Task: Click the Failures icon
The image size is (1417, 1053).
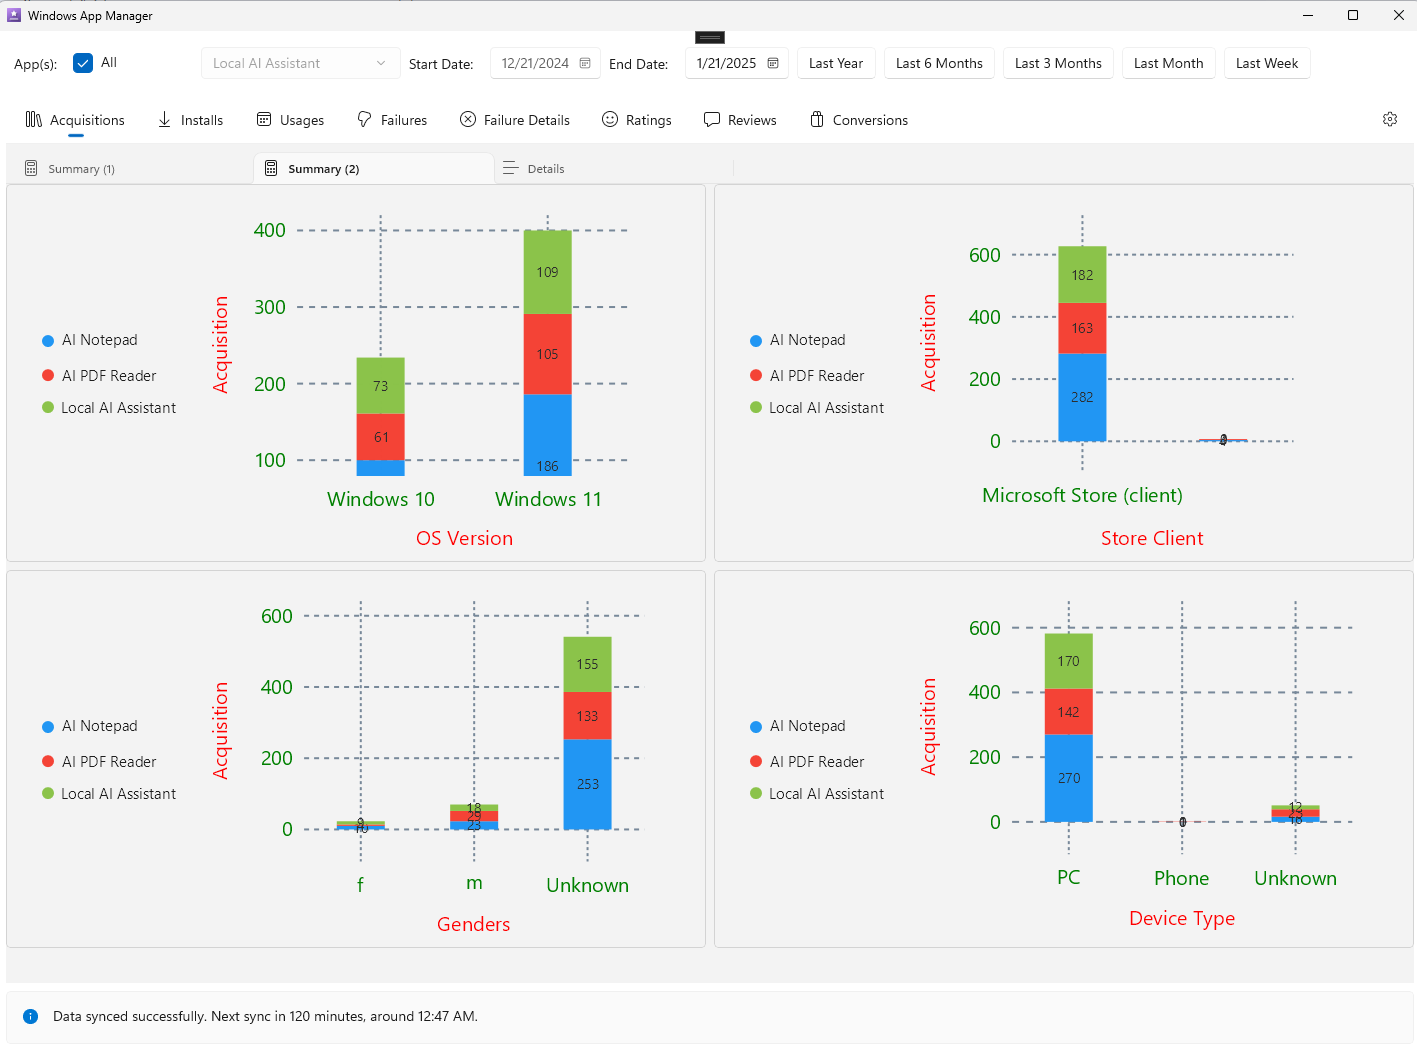Action: click(x=365, y=119)
